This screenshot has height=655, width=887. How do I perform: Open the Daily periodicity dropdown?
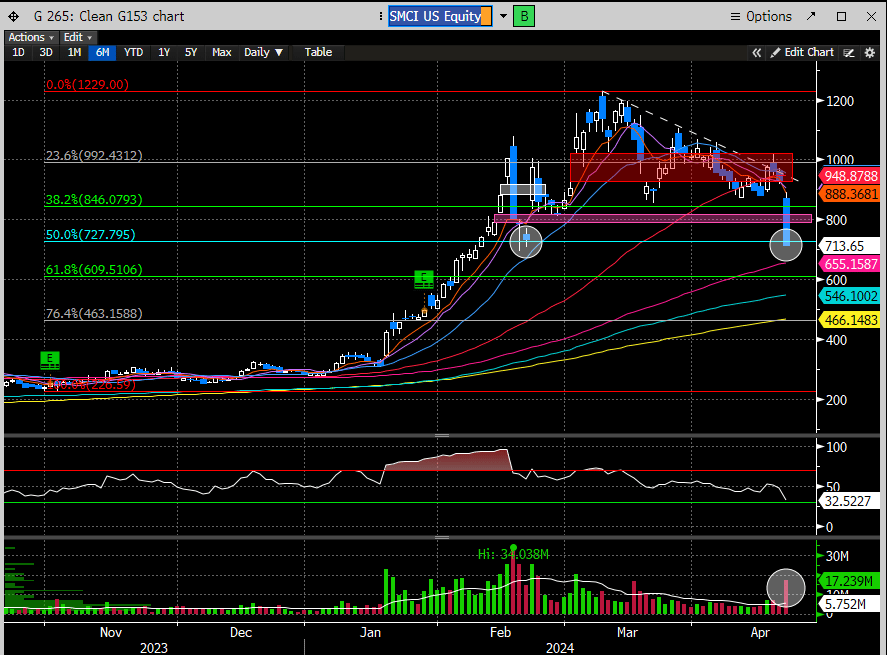[x=264, y=52]
